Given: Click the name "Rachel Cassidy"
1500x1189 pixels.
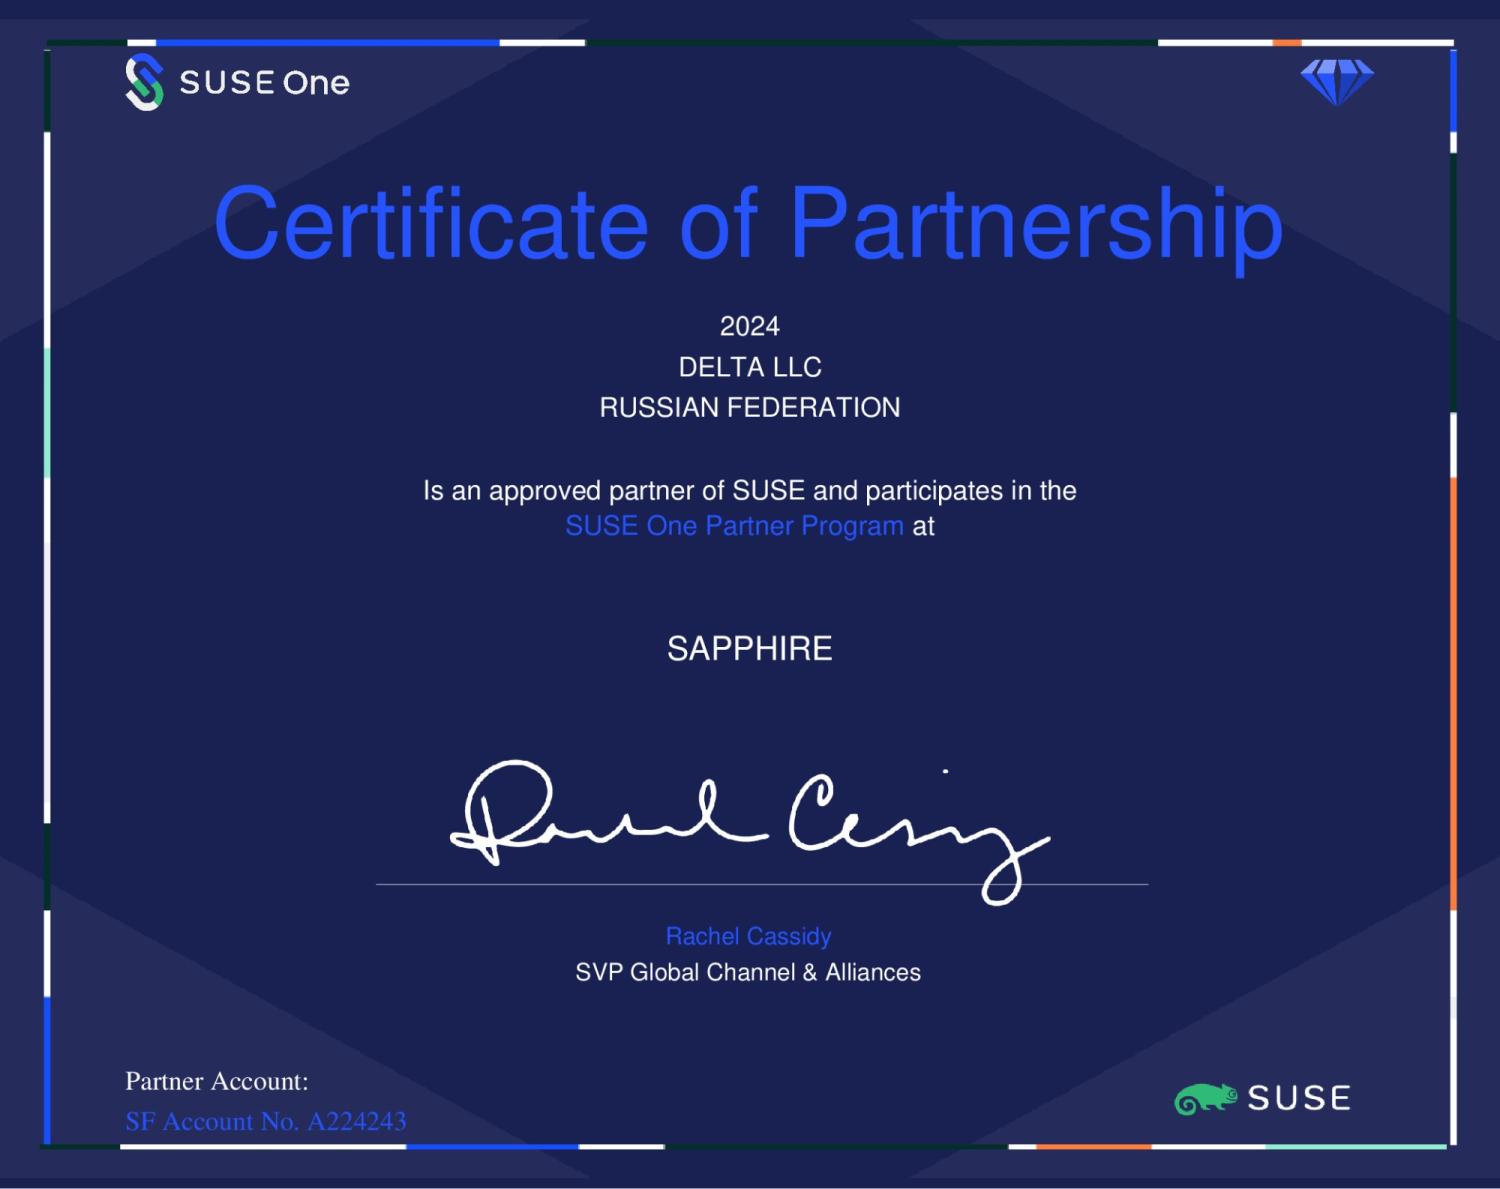Looking at the screenshot, I should click(749, 936).
